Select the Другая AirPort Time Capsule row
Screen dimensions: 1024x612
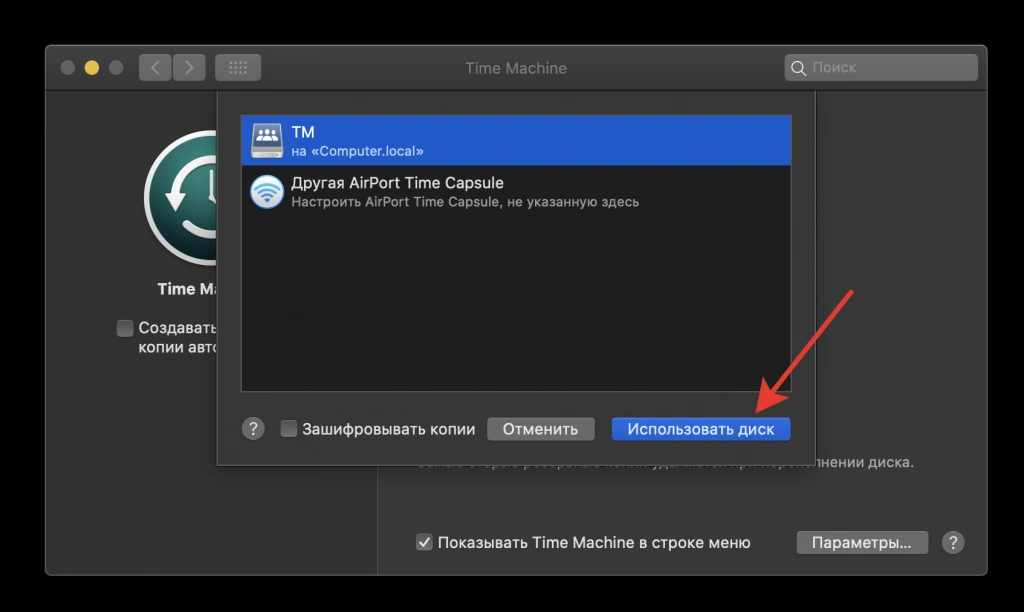point(516,191)
